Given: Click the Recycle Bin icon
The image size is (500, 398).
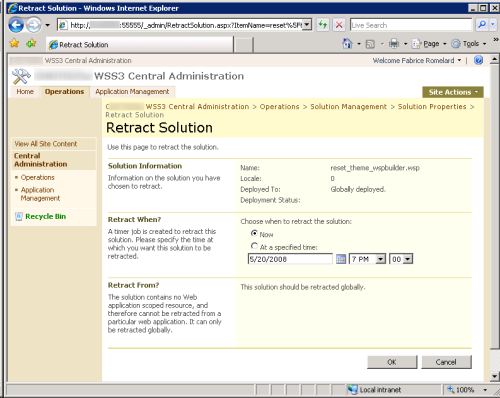Looking at the screenshot, I should [x=19, y=217].
